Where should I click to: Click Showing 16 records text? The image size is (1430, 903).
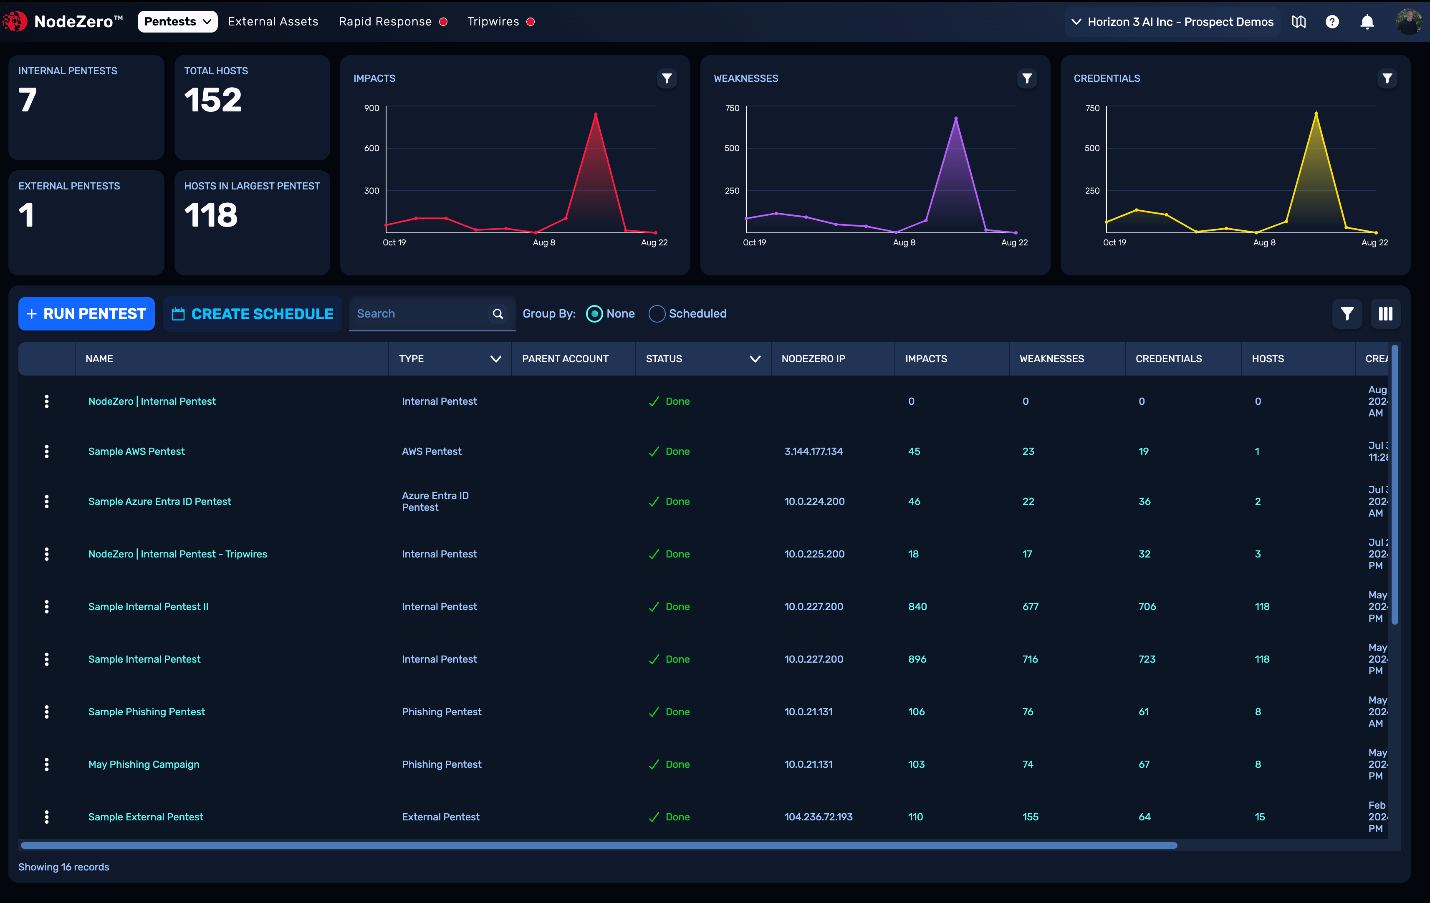(x=64, y=867)
